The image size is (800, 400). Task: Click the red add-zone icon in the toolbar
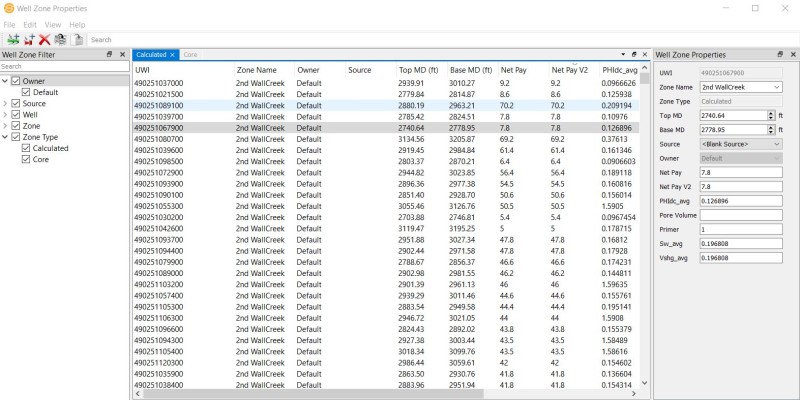(29, 39)
